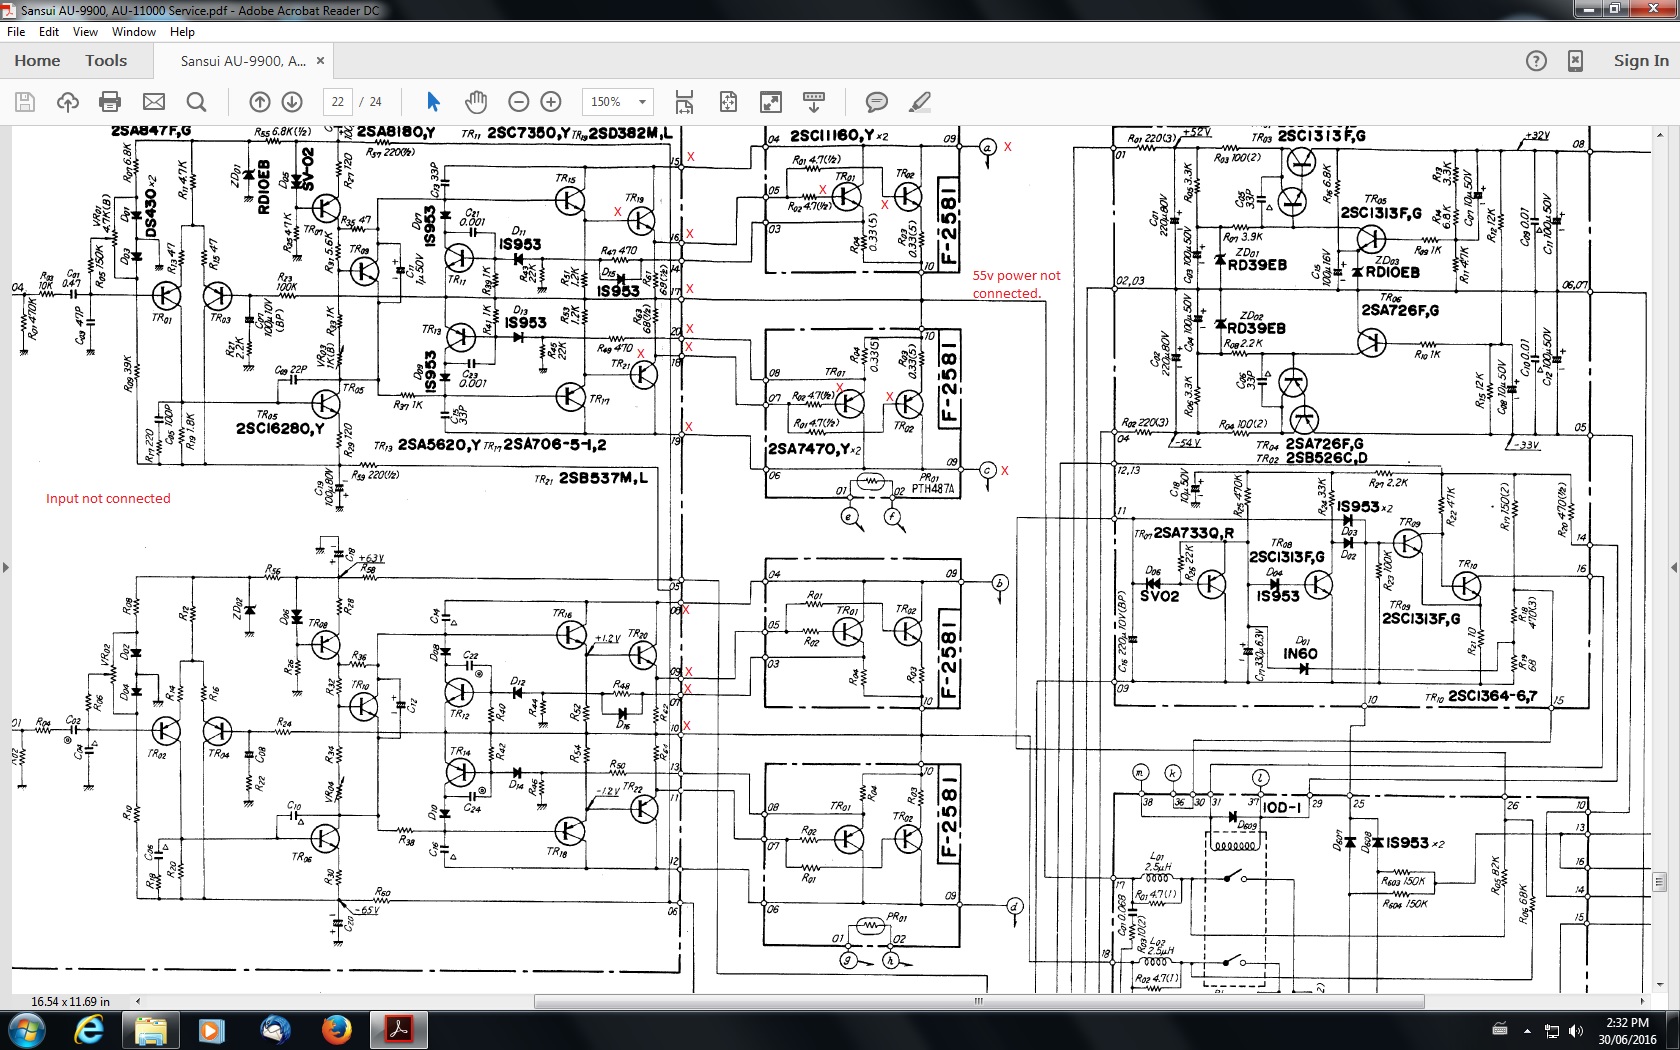Open the 150% zoom level dropdown
This screenshot has width=1680, height=1050.
[x=619, y=102]
